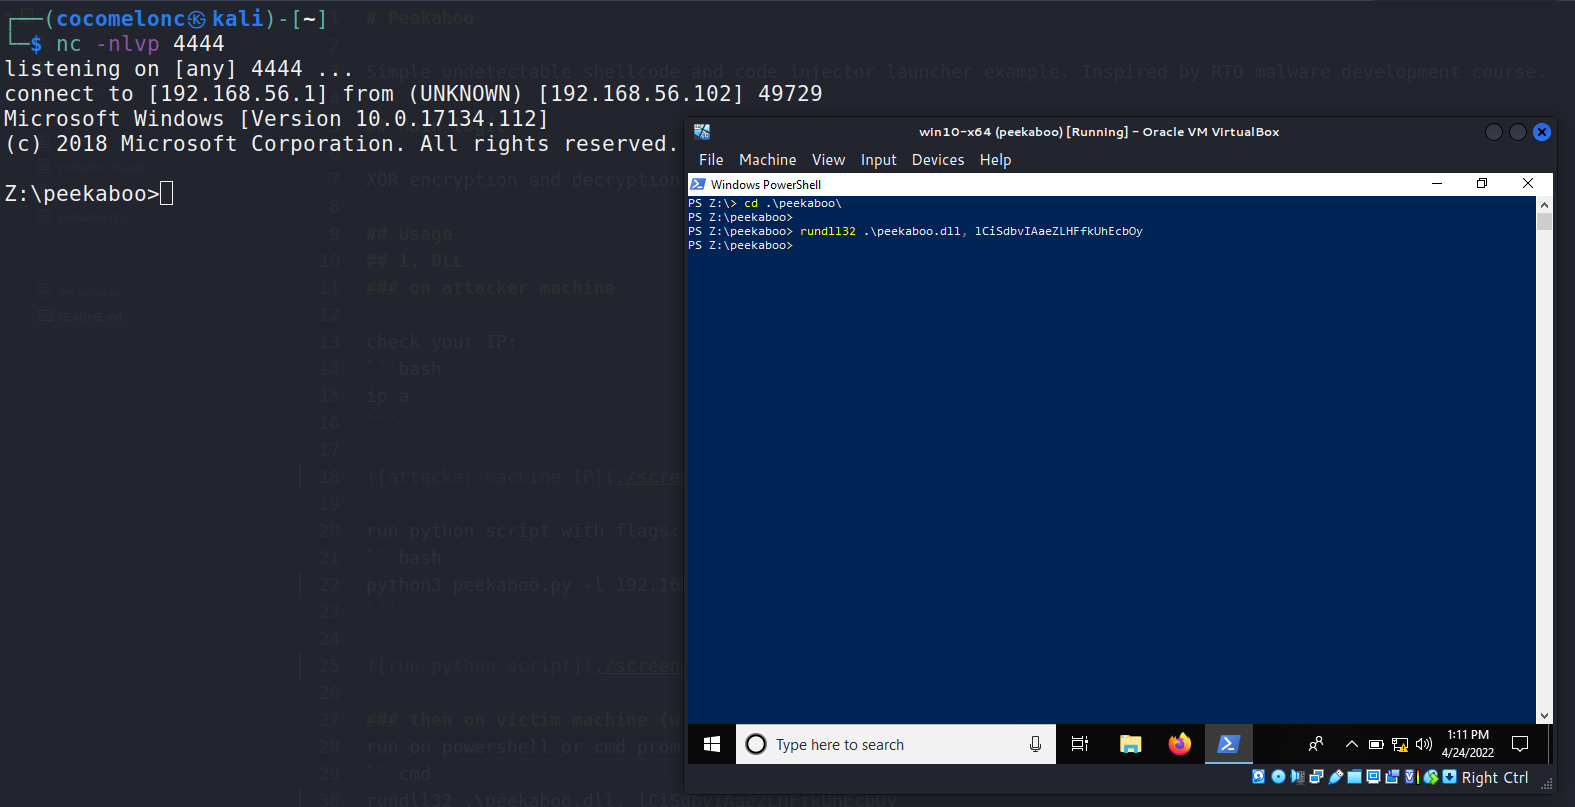The width and height of the screenshot is (1575, 807).
Task: Click the PowerShell scrollbar up arrow
Action: click(x=1544, y=204)
